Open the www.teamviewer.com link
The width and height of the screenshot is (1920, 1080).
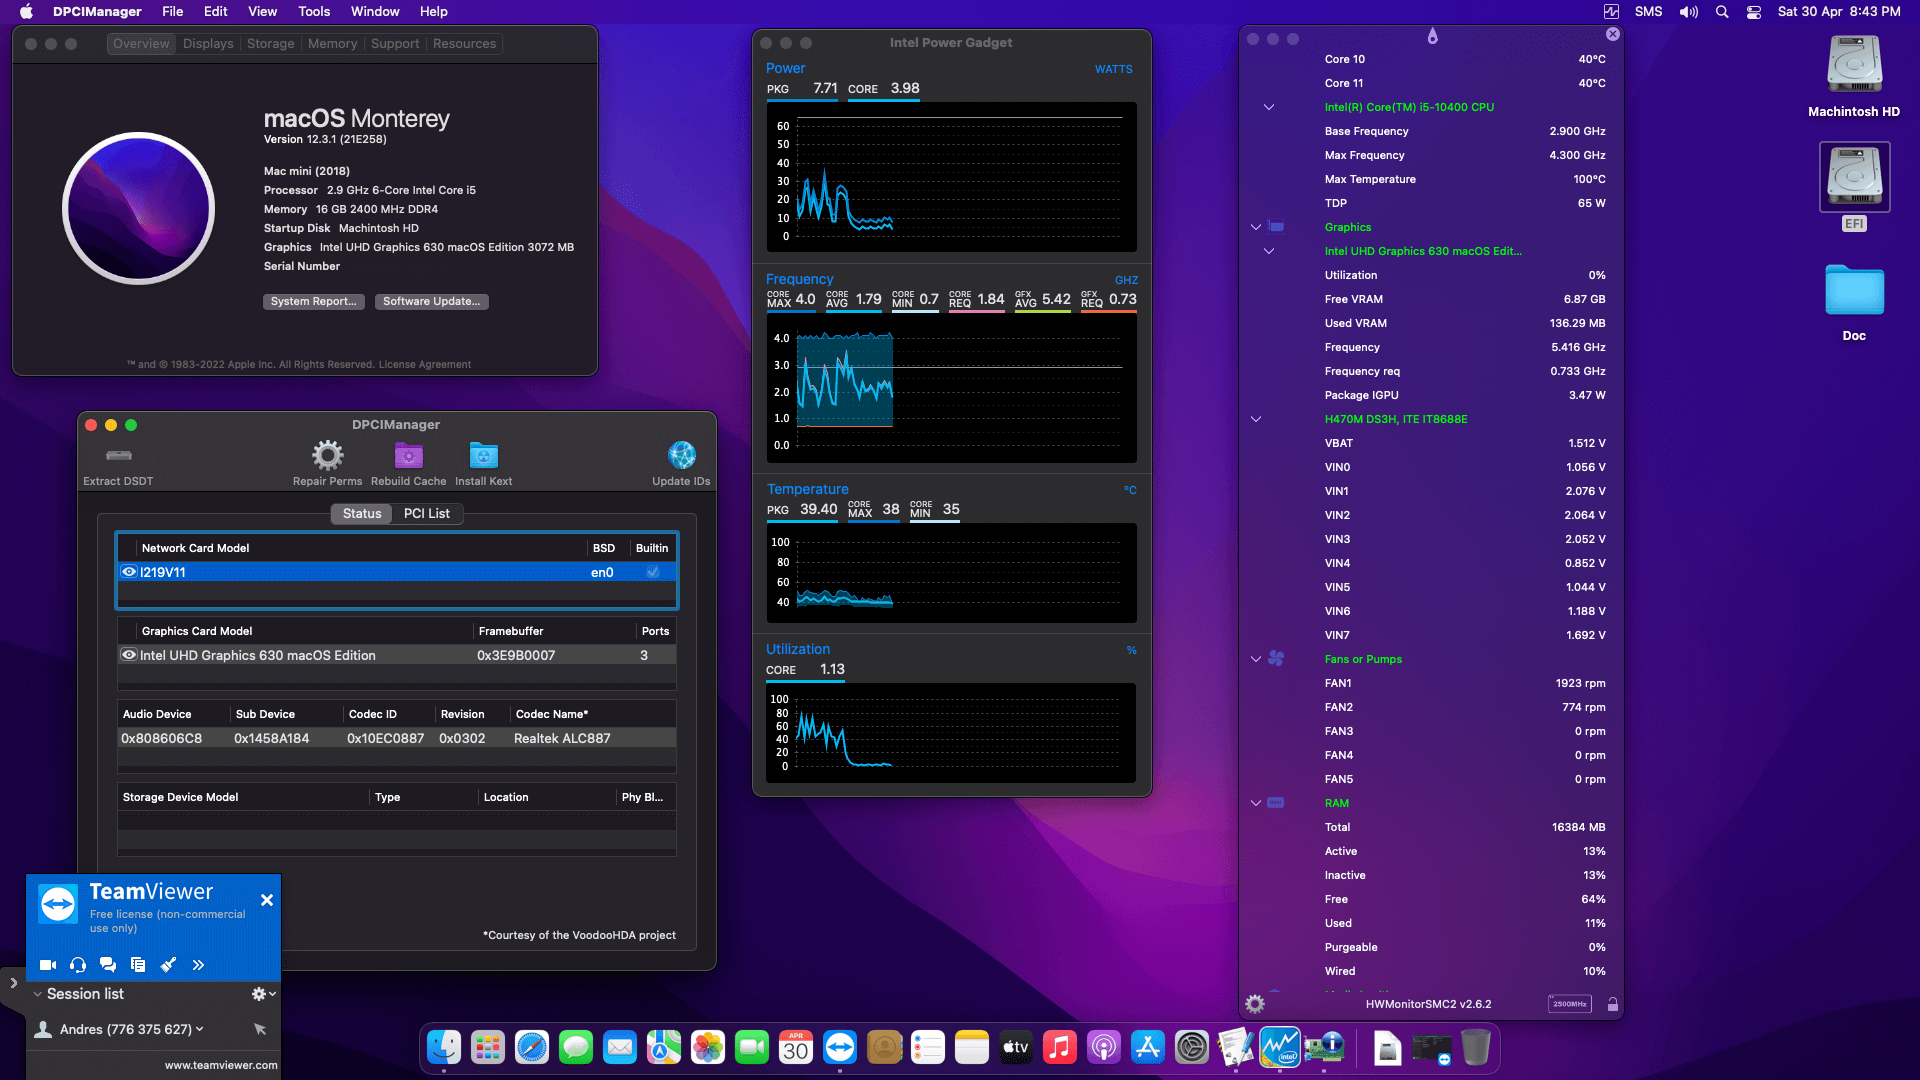(x=221, y=1065)
